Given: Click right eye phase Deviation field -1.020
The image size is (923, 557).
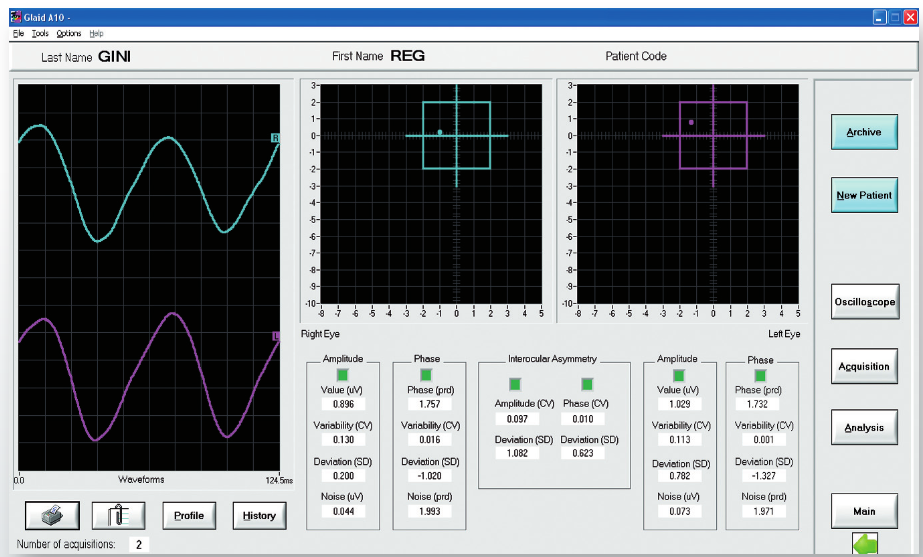Looking at the screenshot, I should pyautogui.click(x=430, y=476).
